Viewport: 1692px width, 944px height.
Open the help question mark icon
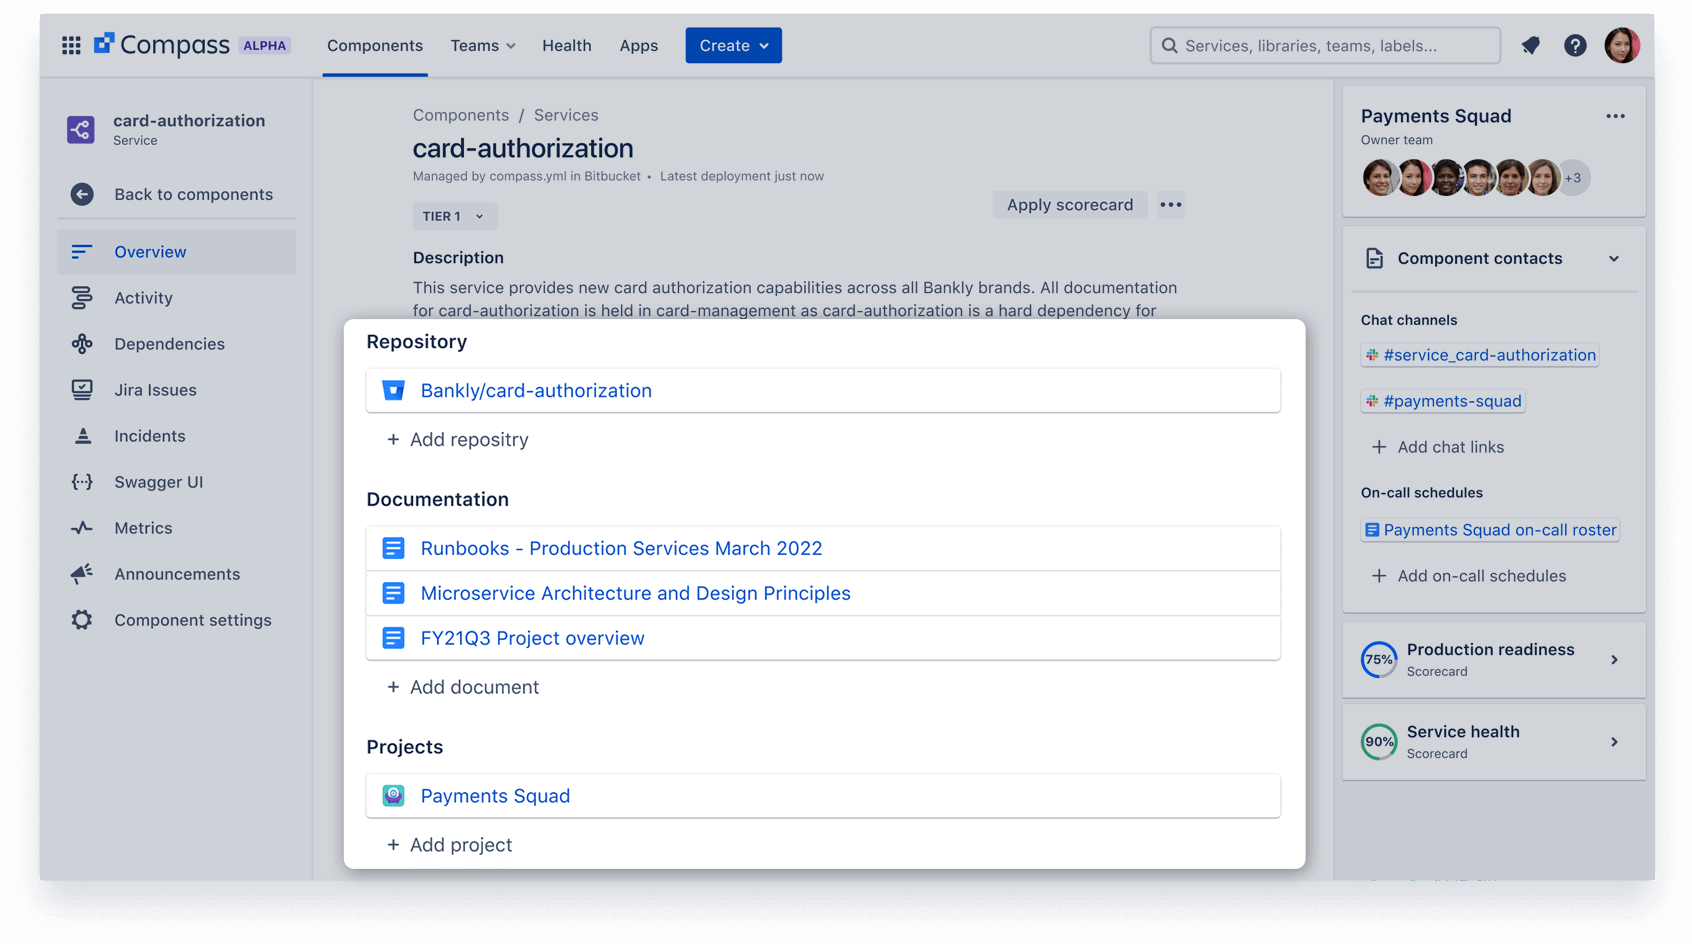tap(1575, 45)
